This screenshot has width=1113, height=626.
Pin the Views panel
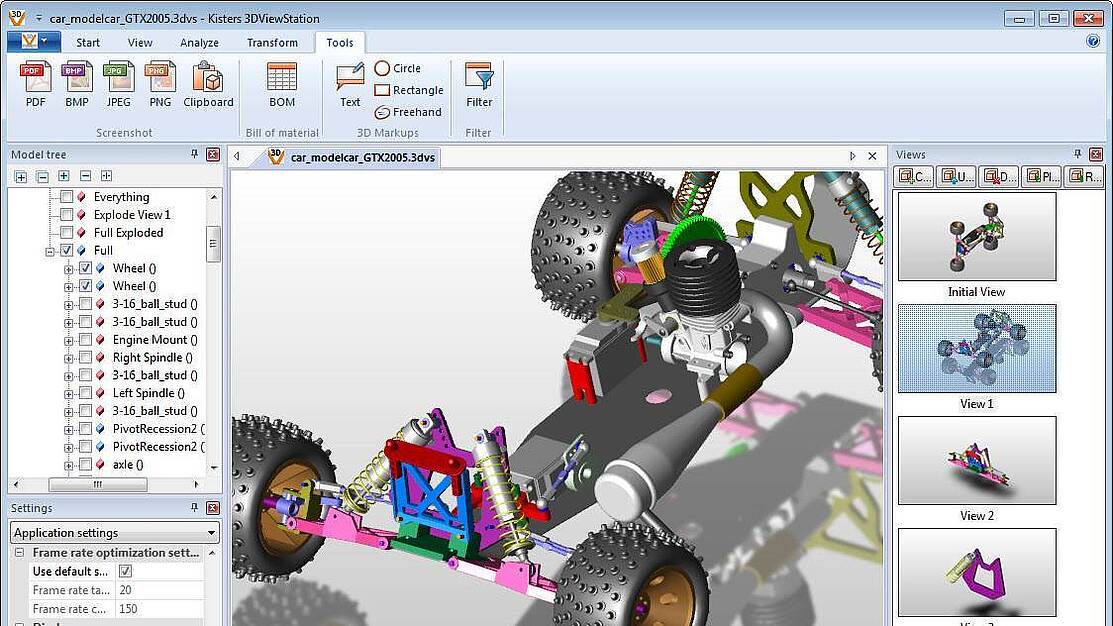(x=1078, y=154)
